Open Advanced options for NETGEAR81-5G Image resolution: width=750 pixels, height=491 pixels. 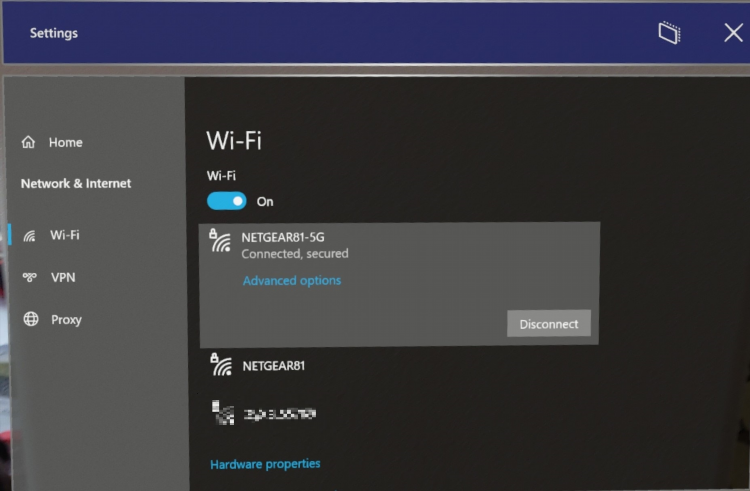coord(292,280)
